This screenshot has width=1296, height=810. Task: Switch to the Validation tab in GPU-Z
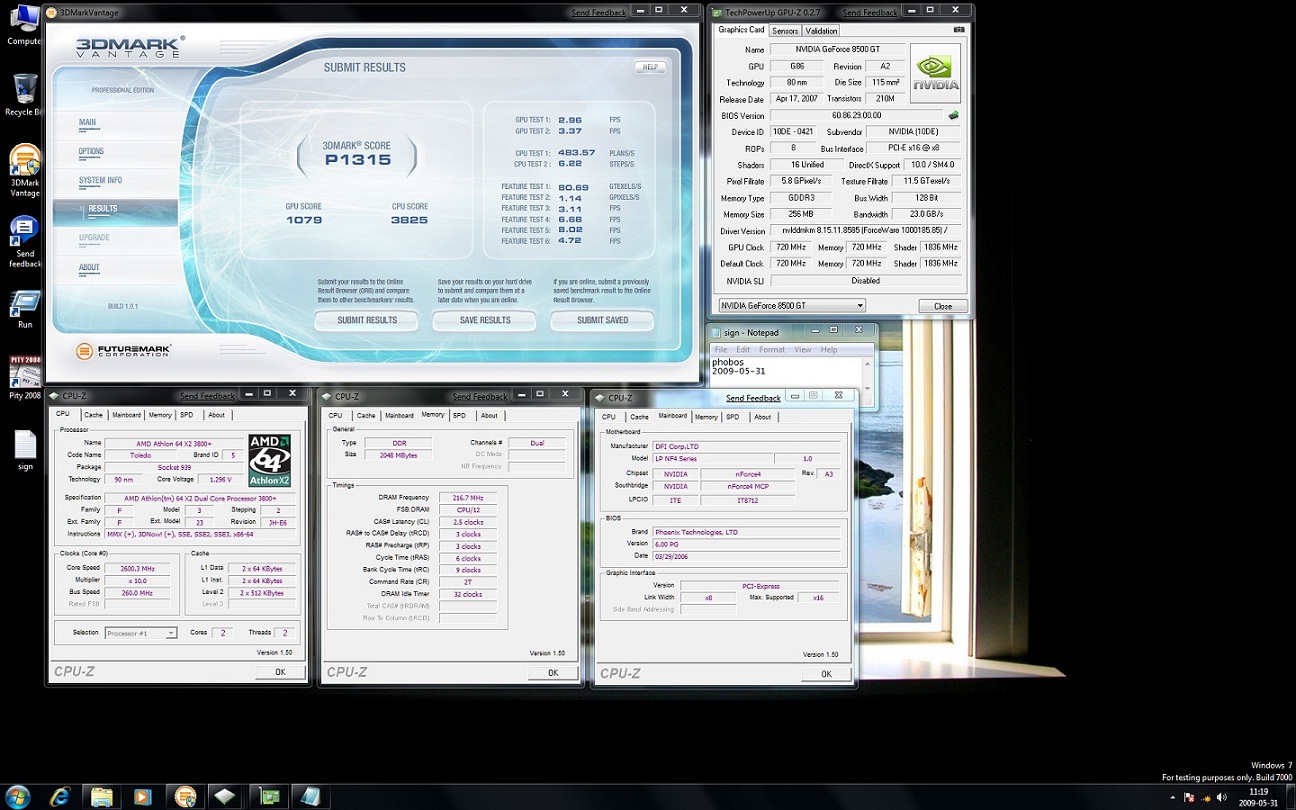822,31
